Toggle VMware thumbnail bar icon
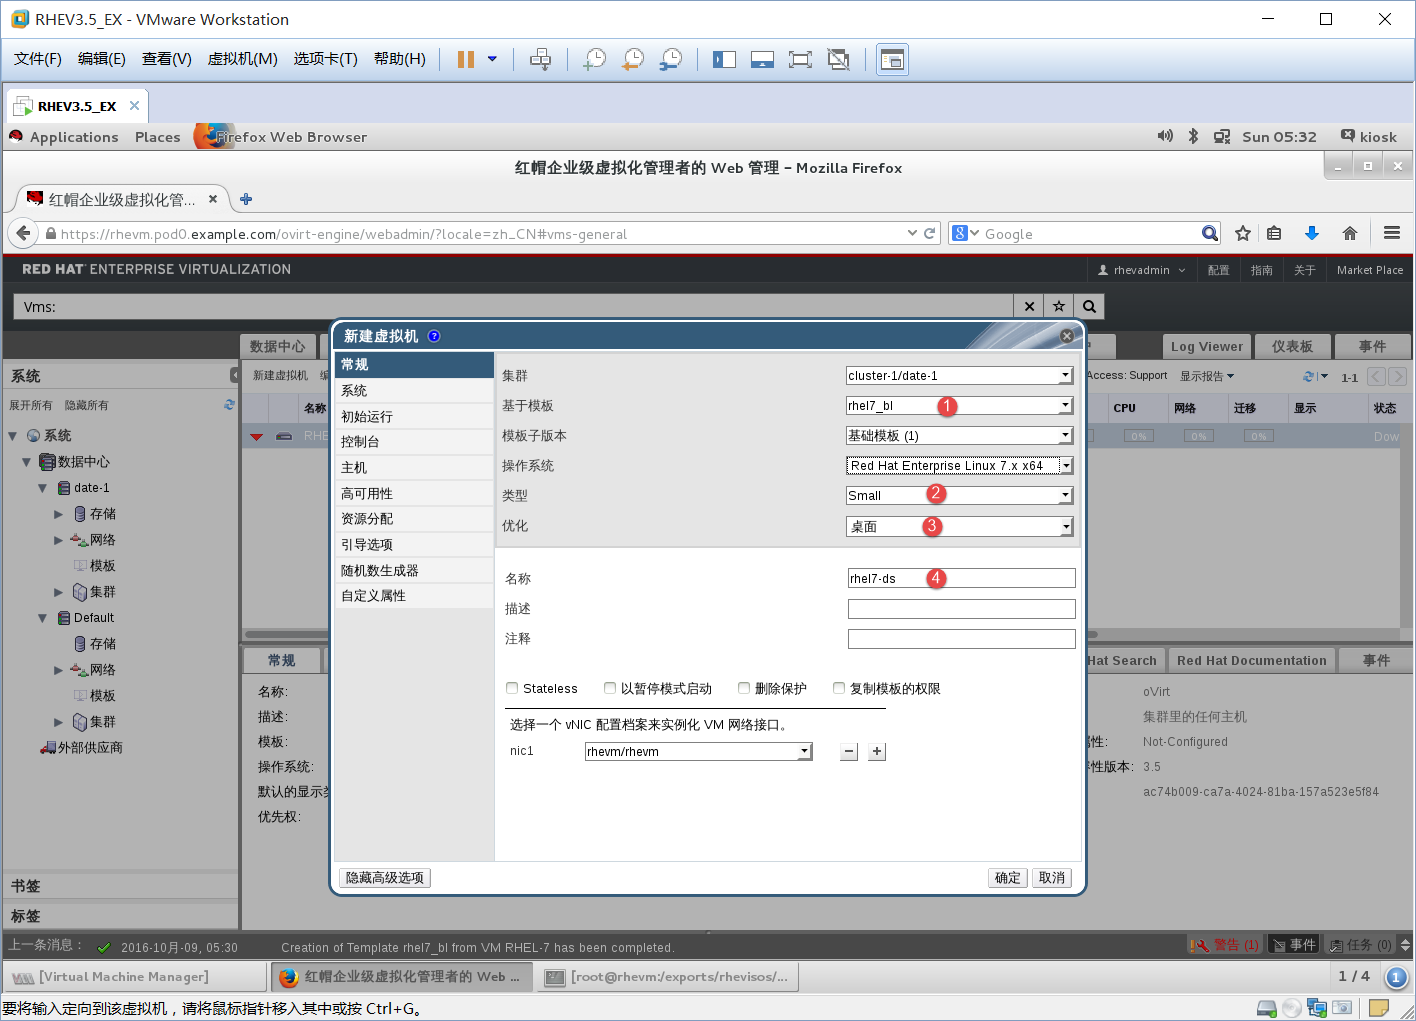1416x1021 pixels. tap(762, 59)
